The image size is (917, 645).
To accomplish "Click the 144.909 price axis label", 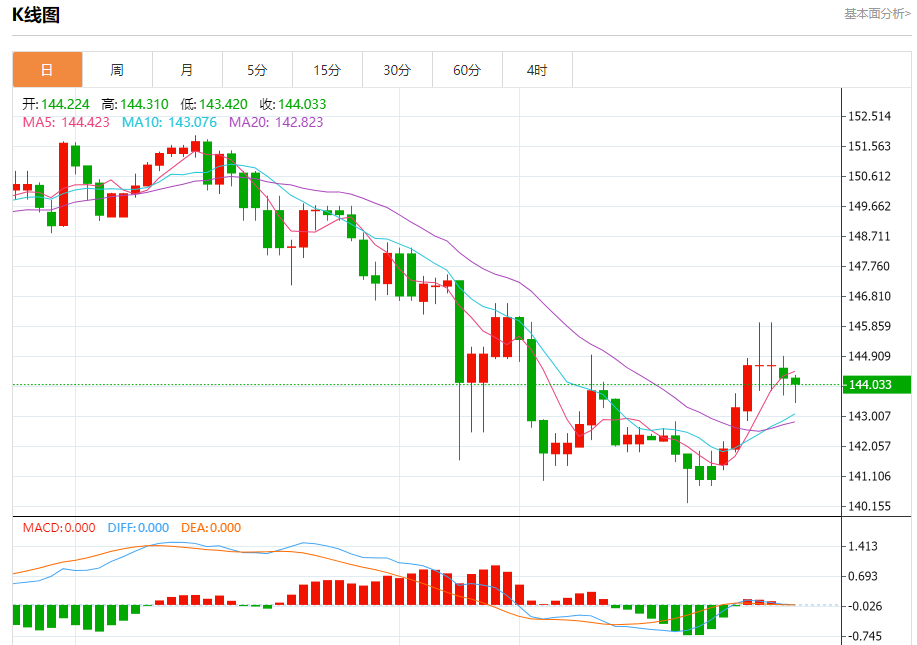I will 870,356.
